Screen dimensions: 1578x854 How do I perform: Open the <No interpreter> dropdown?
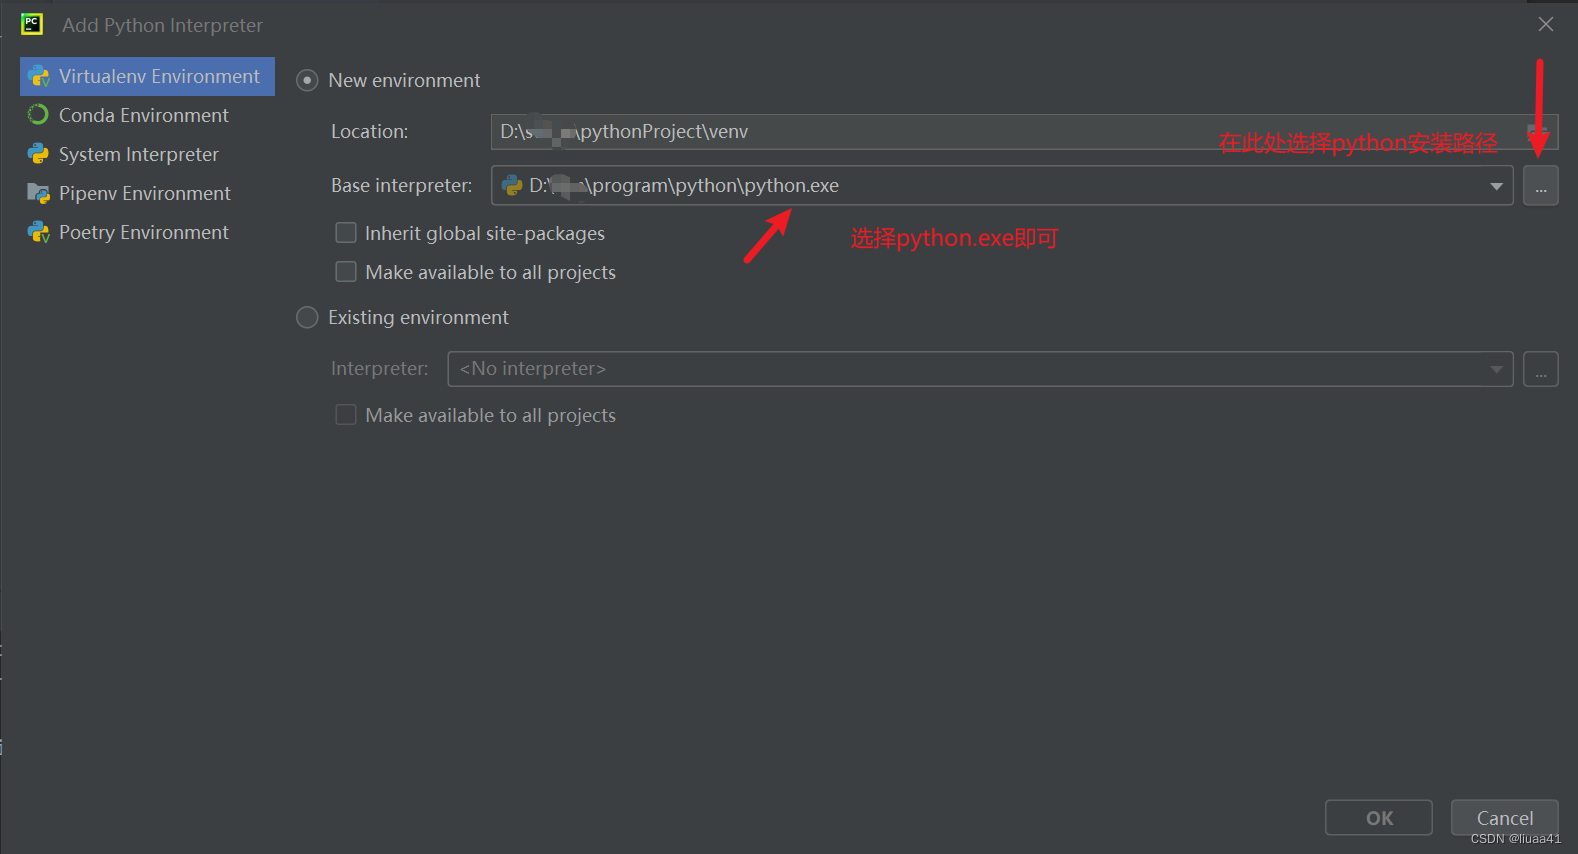coord(980,369)
